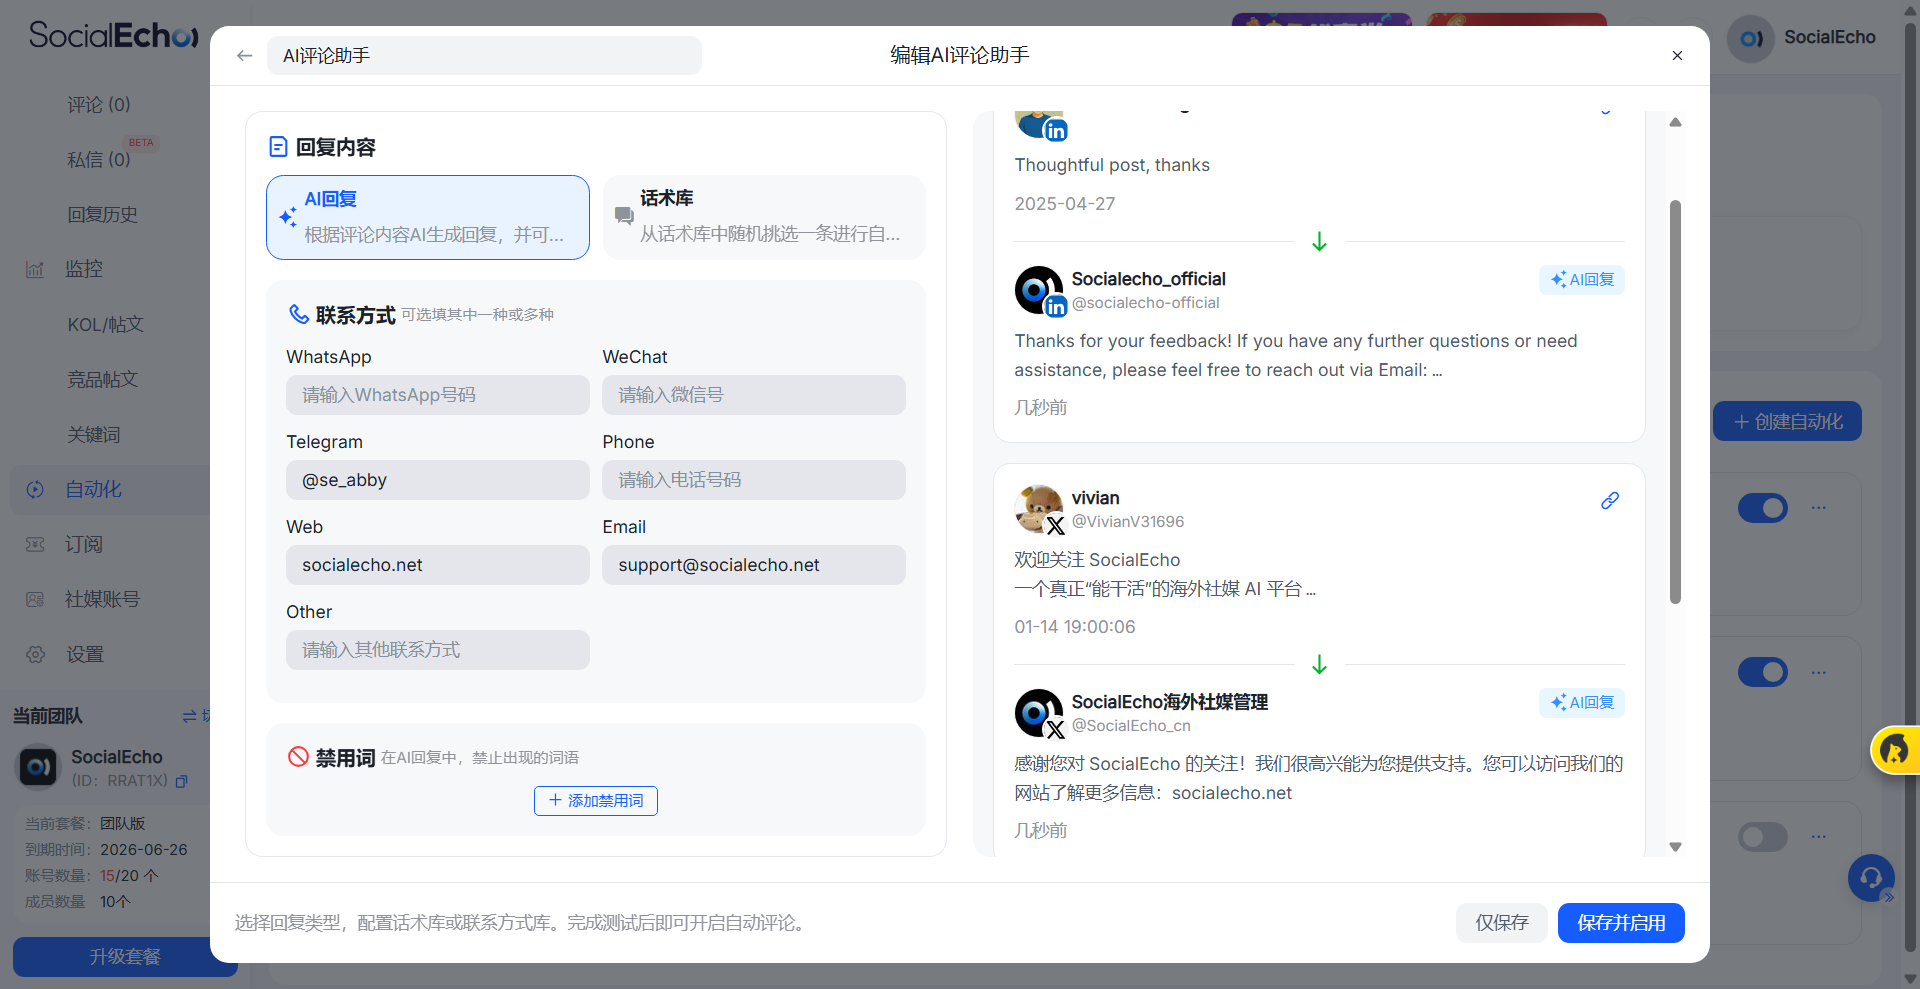1920x989 pixels.
Task: Click the preview panel scroll-up arrow
Action: [x=1675, y=122]
